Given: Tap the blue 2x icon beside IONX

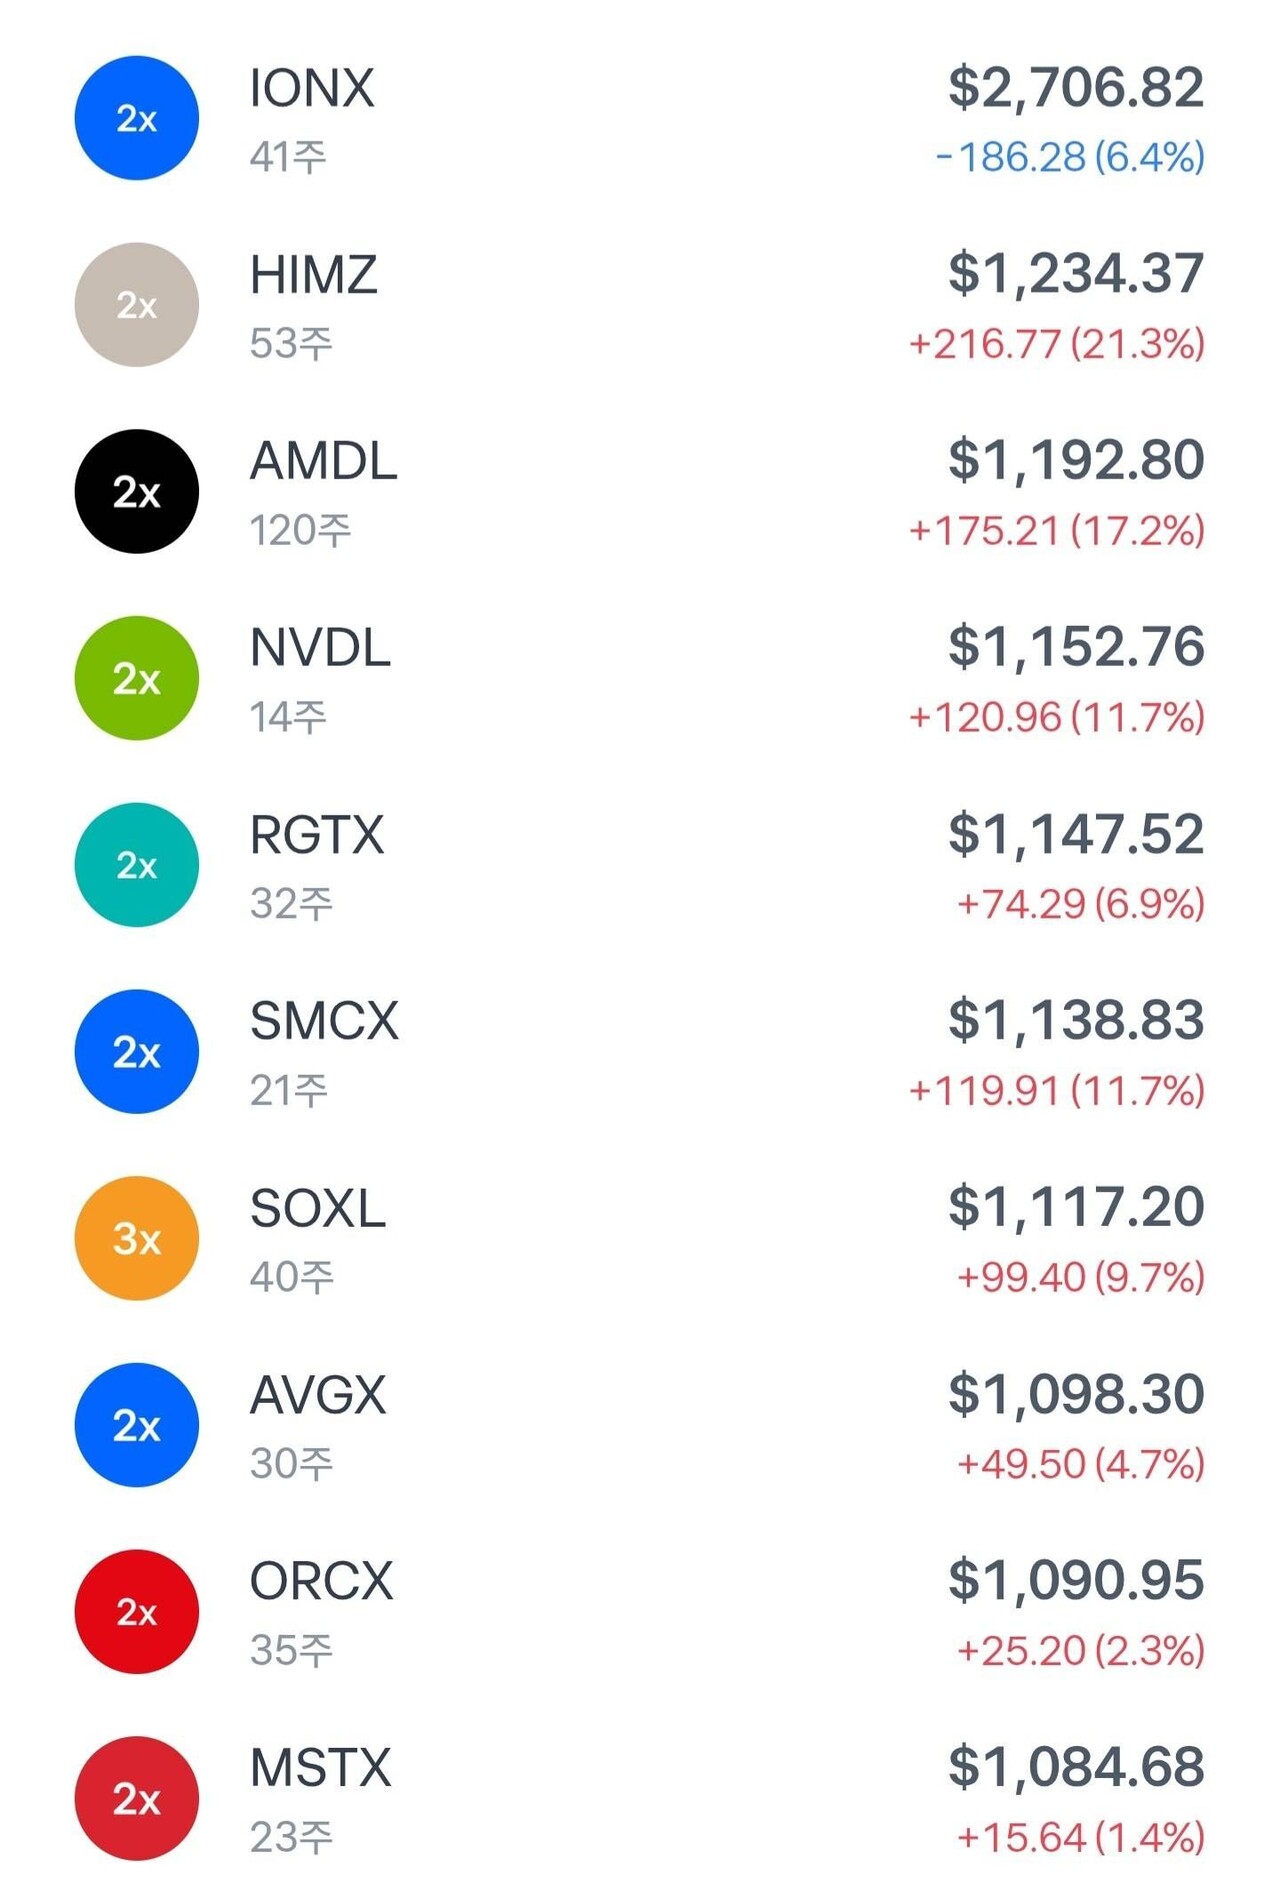Looking at the screenshot, I should click(x=137, y=118).
